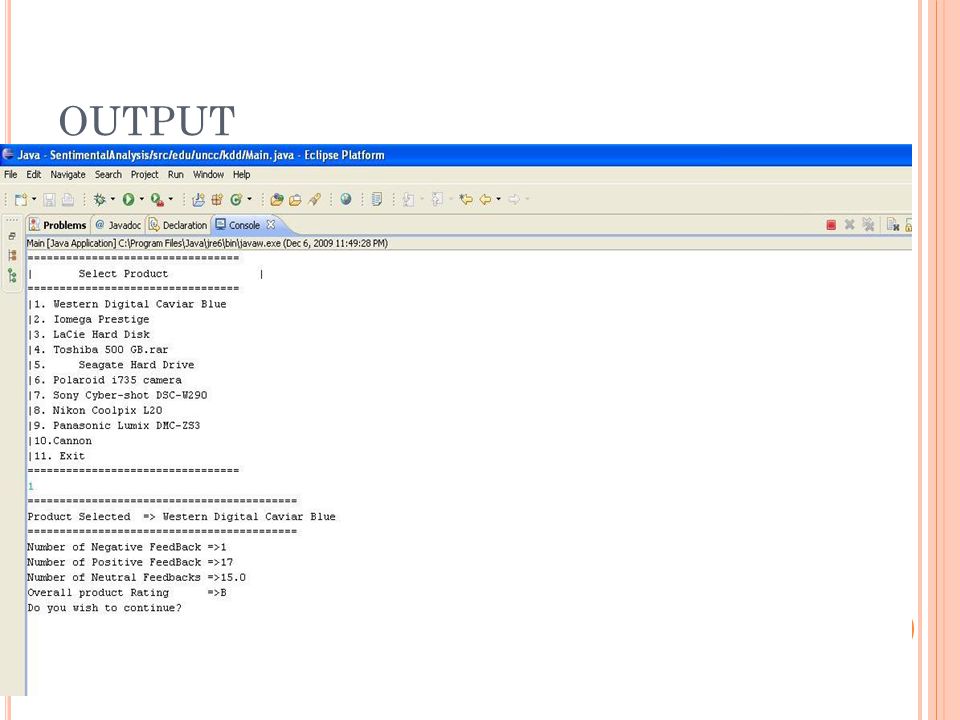Click the Print icon in toolbar

(68, 200)
